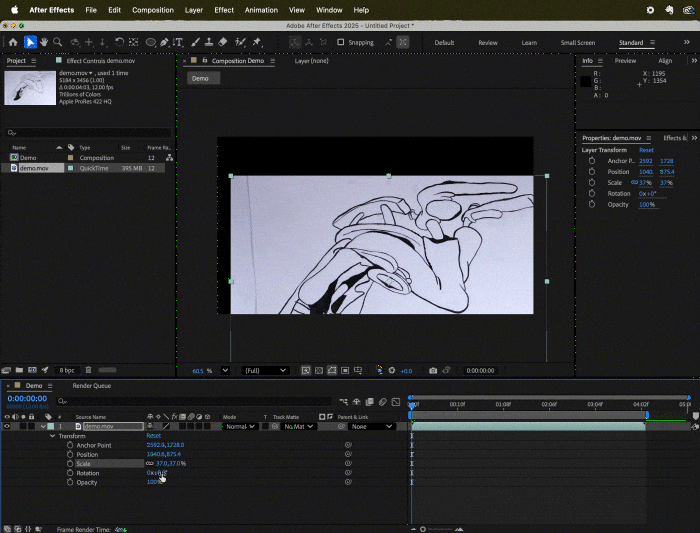Select the Hand tool
This screenshot has width=700, height=533.
pos(44,42)
